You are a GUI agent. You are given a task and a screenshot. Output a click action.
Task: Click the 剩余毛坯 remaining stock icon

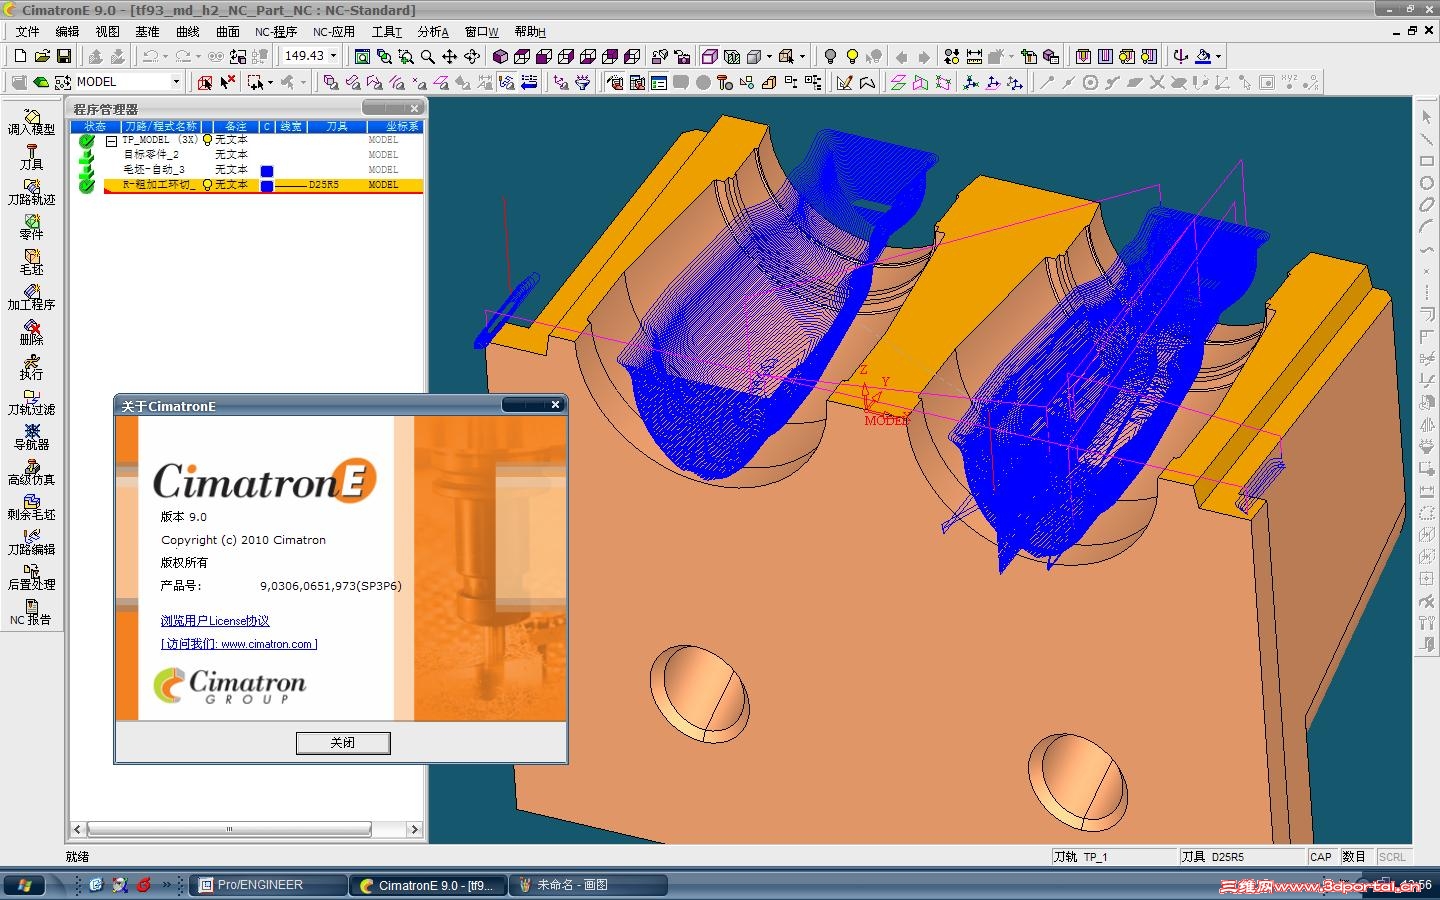click(31, 507)
